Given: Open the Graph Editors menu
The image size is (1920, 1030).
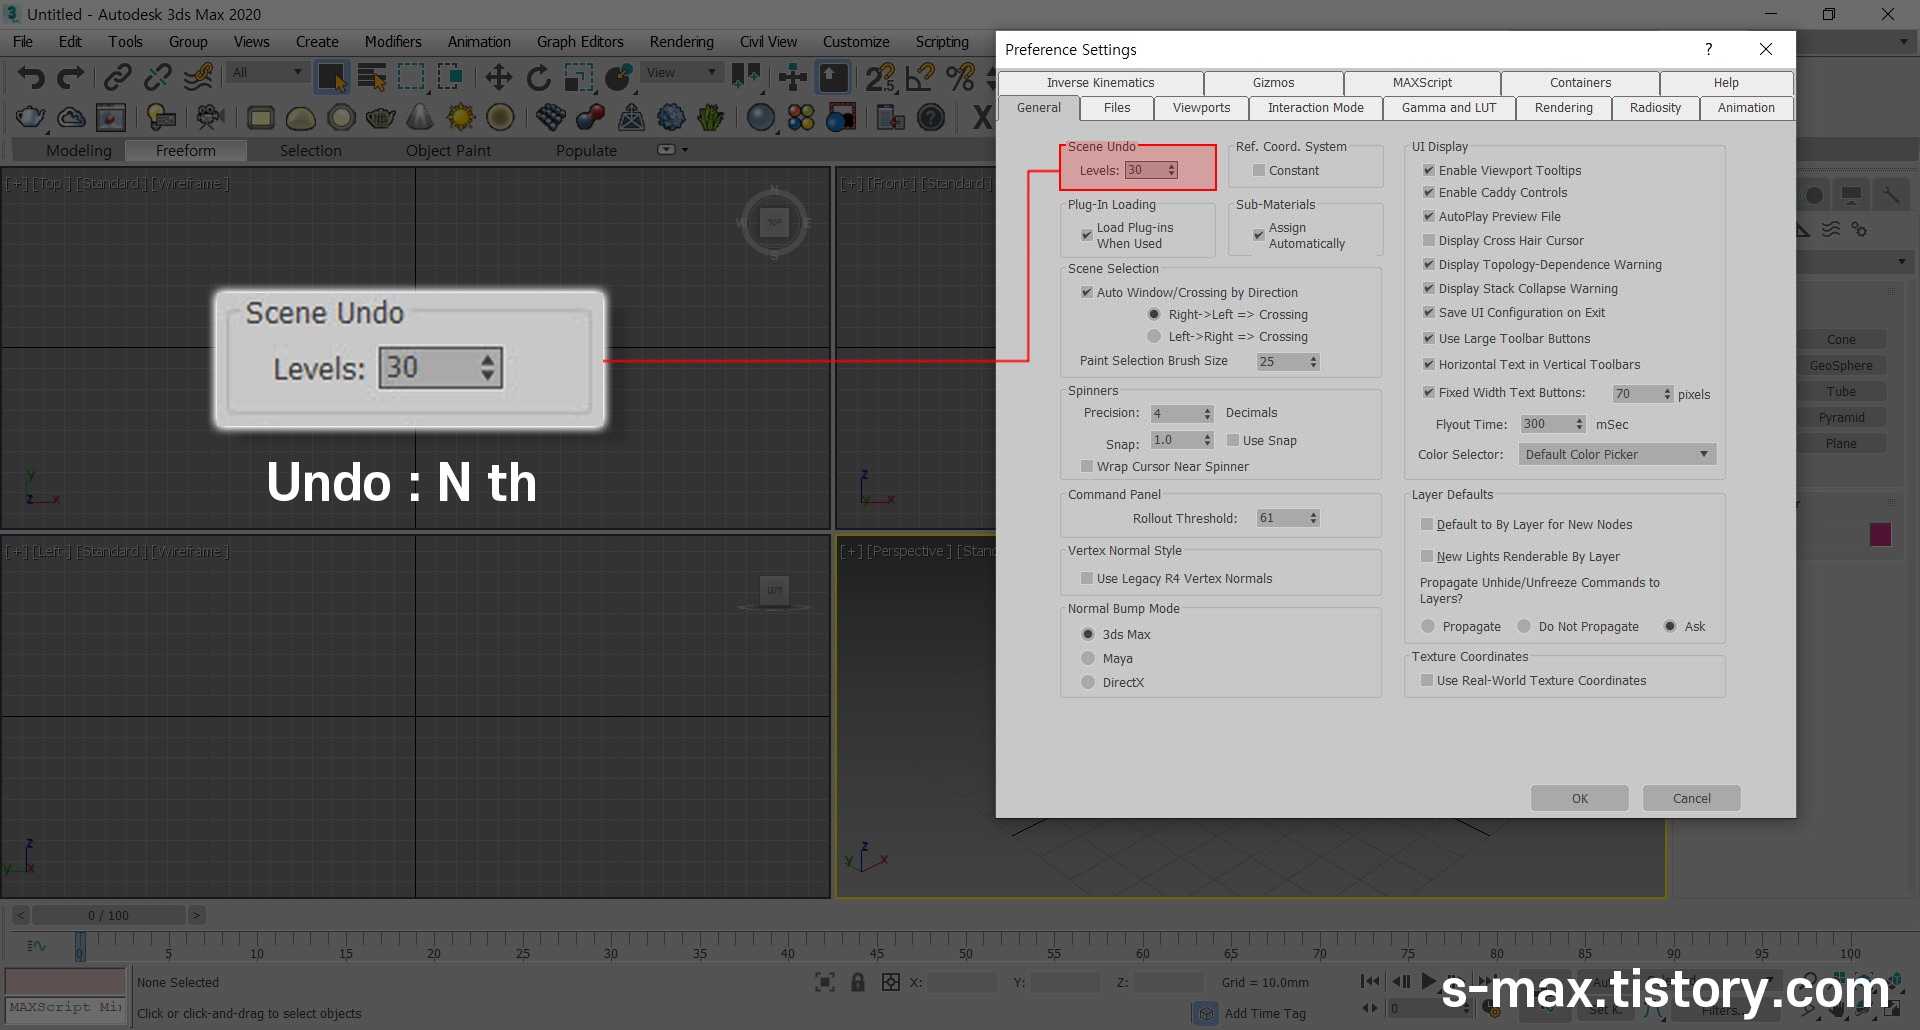Looking at the screenshot, I should pos(580,42).
